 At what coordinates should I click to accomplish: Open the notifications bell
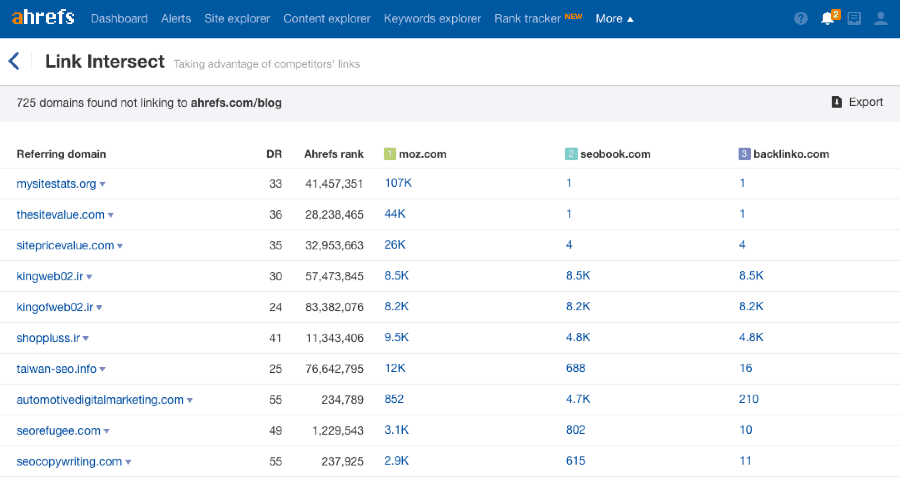tap(827, 19)
